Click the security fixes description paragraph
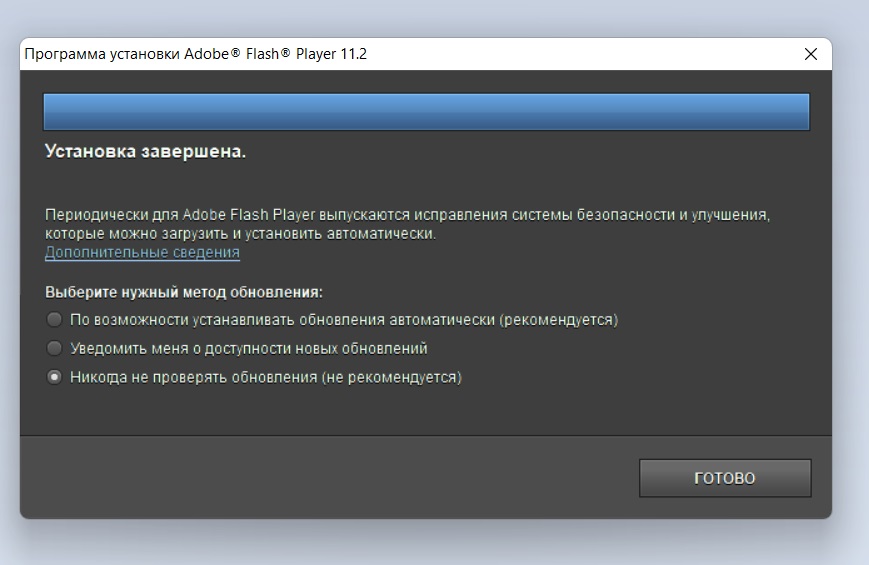The image size is (869, 565). point(407,224)
